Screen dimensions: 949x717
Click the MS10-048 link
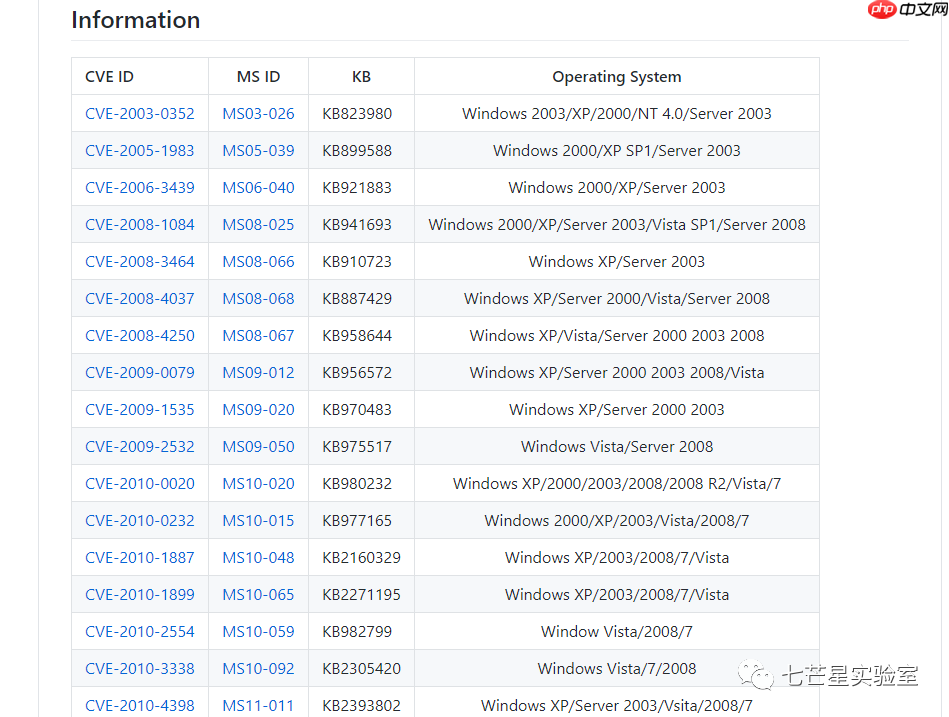coord(258,558)
